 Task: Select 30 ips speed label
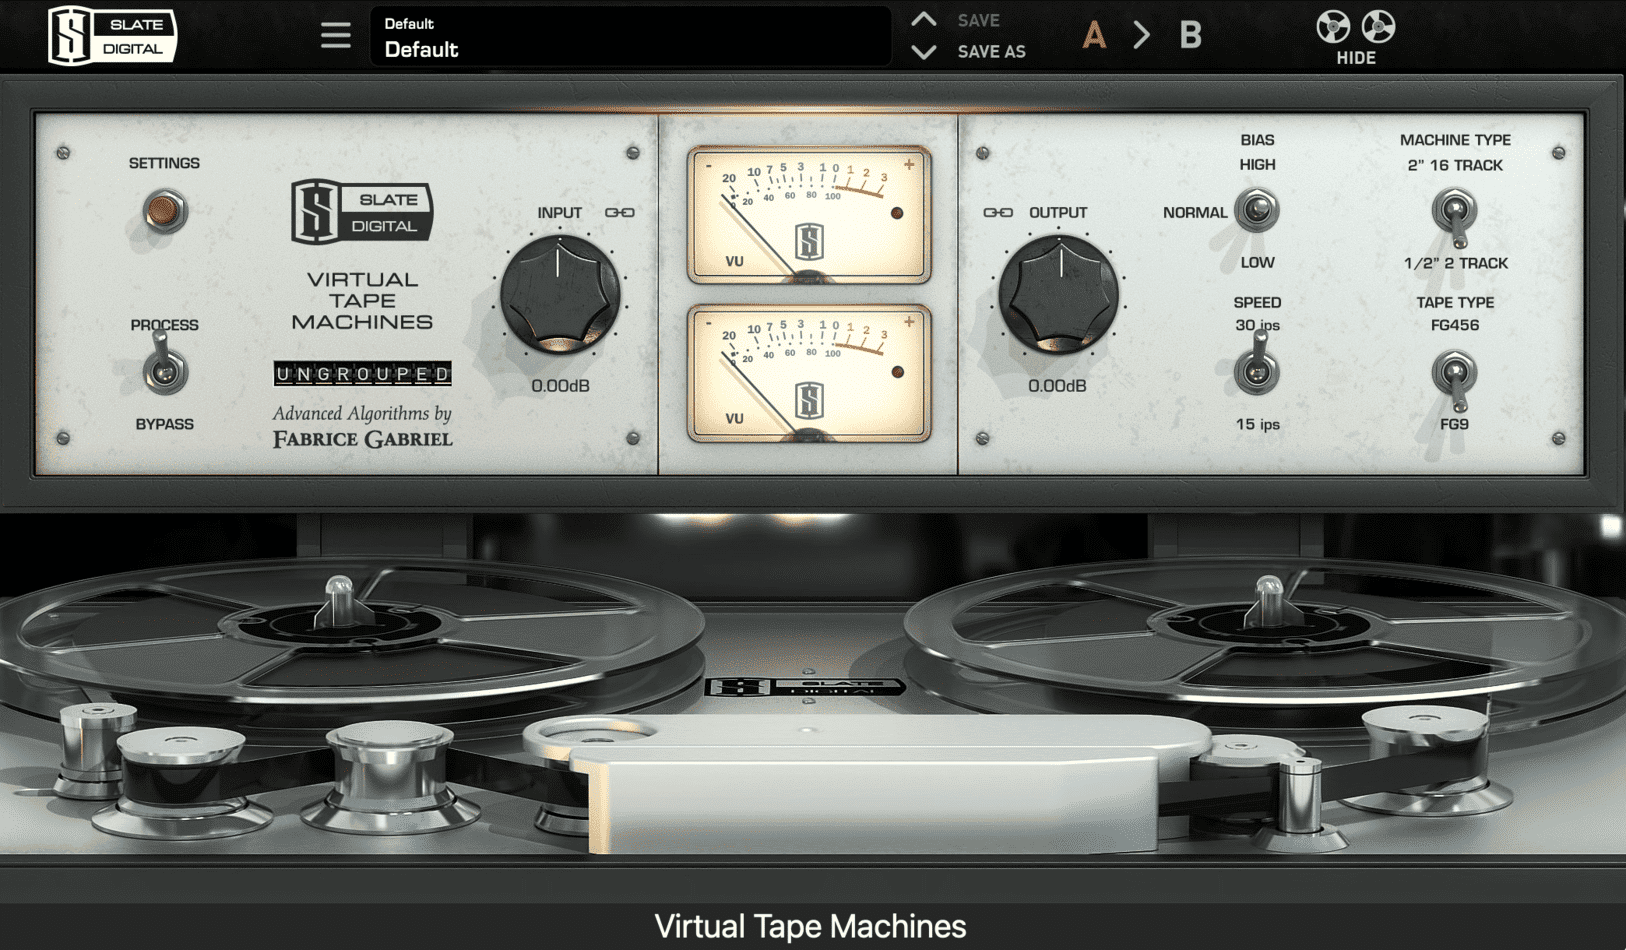click(1257, 325)
